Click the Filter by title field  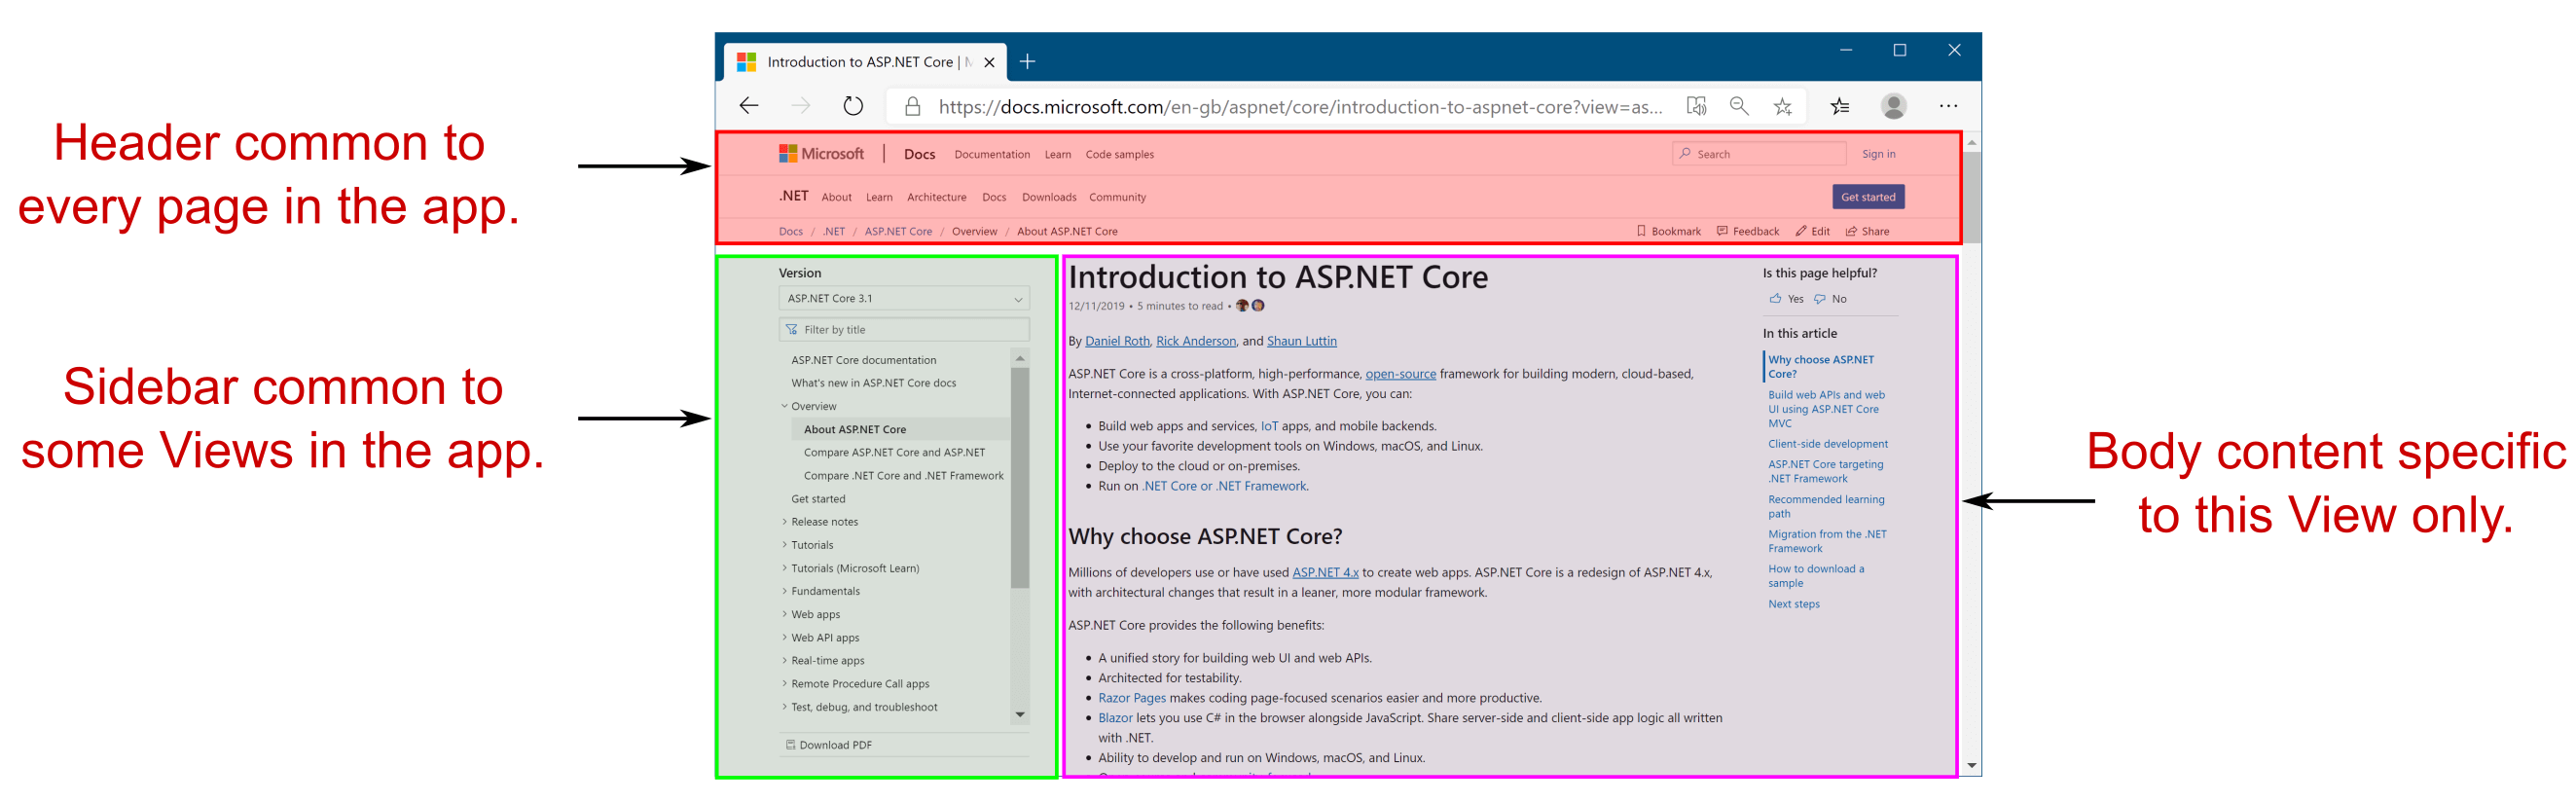click(903, 329)
